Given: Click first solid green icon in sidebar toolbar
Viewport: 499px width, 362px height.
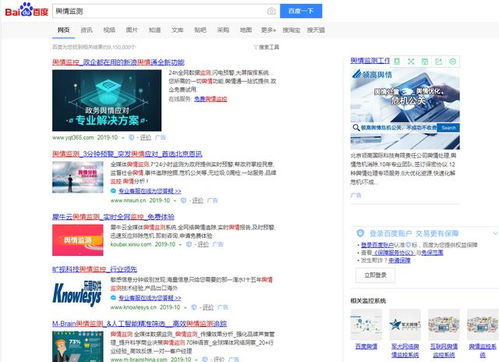Looking at the screenshot, I should (x=397, y=61).
